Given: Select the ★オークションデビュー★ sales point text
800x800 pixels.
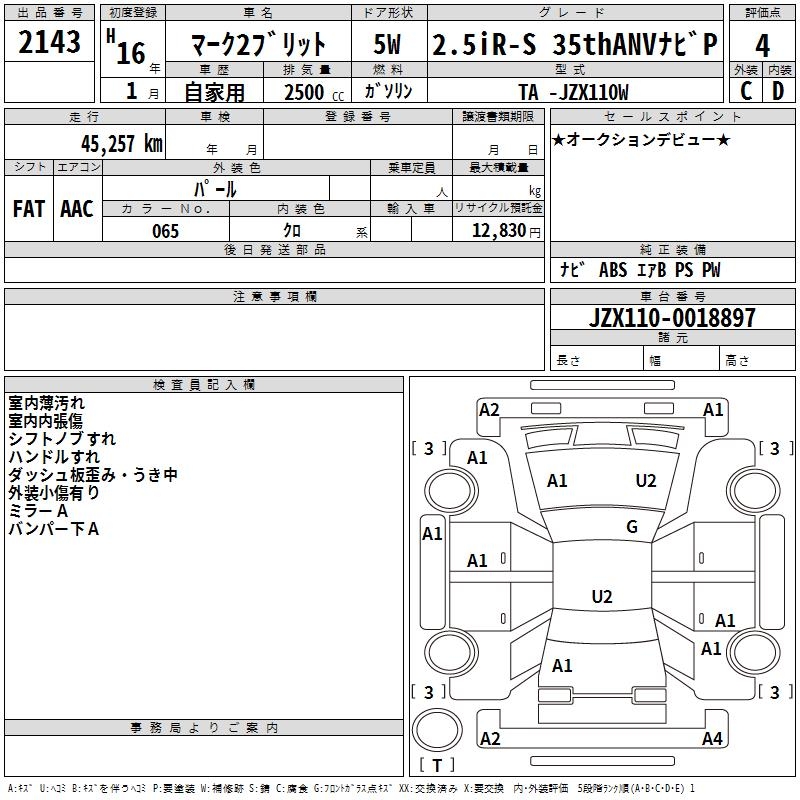Looking at the screenshot, I should 641,139.
